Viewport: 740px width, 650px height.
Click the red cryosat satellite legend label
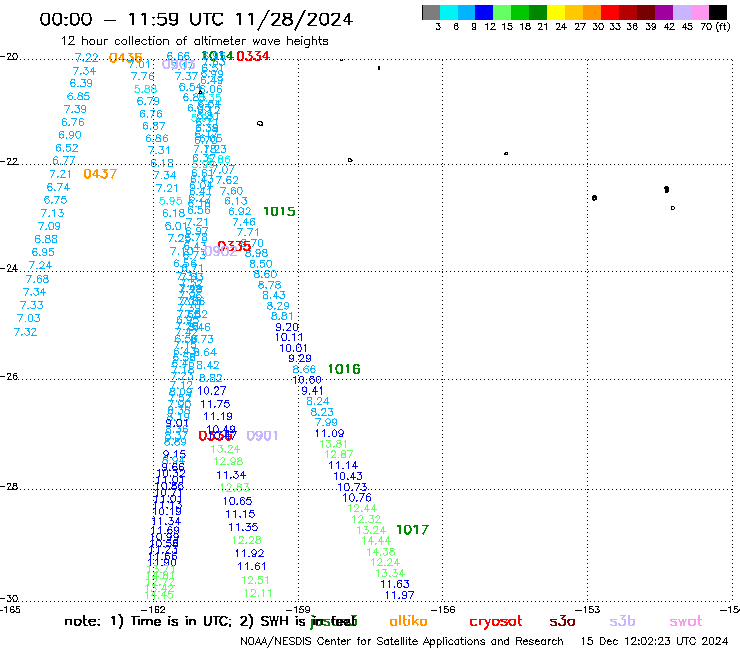[x=496, y=622]
